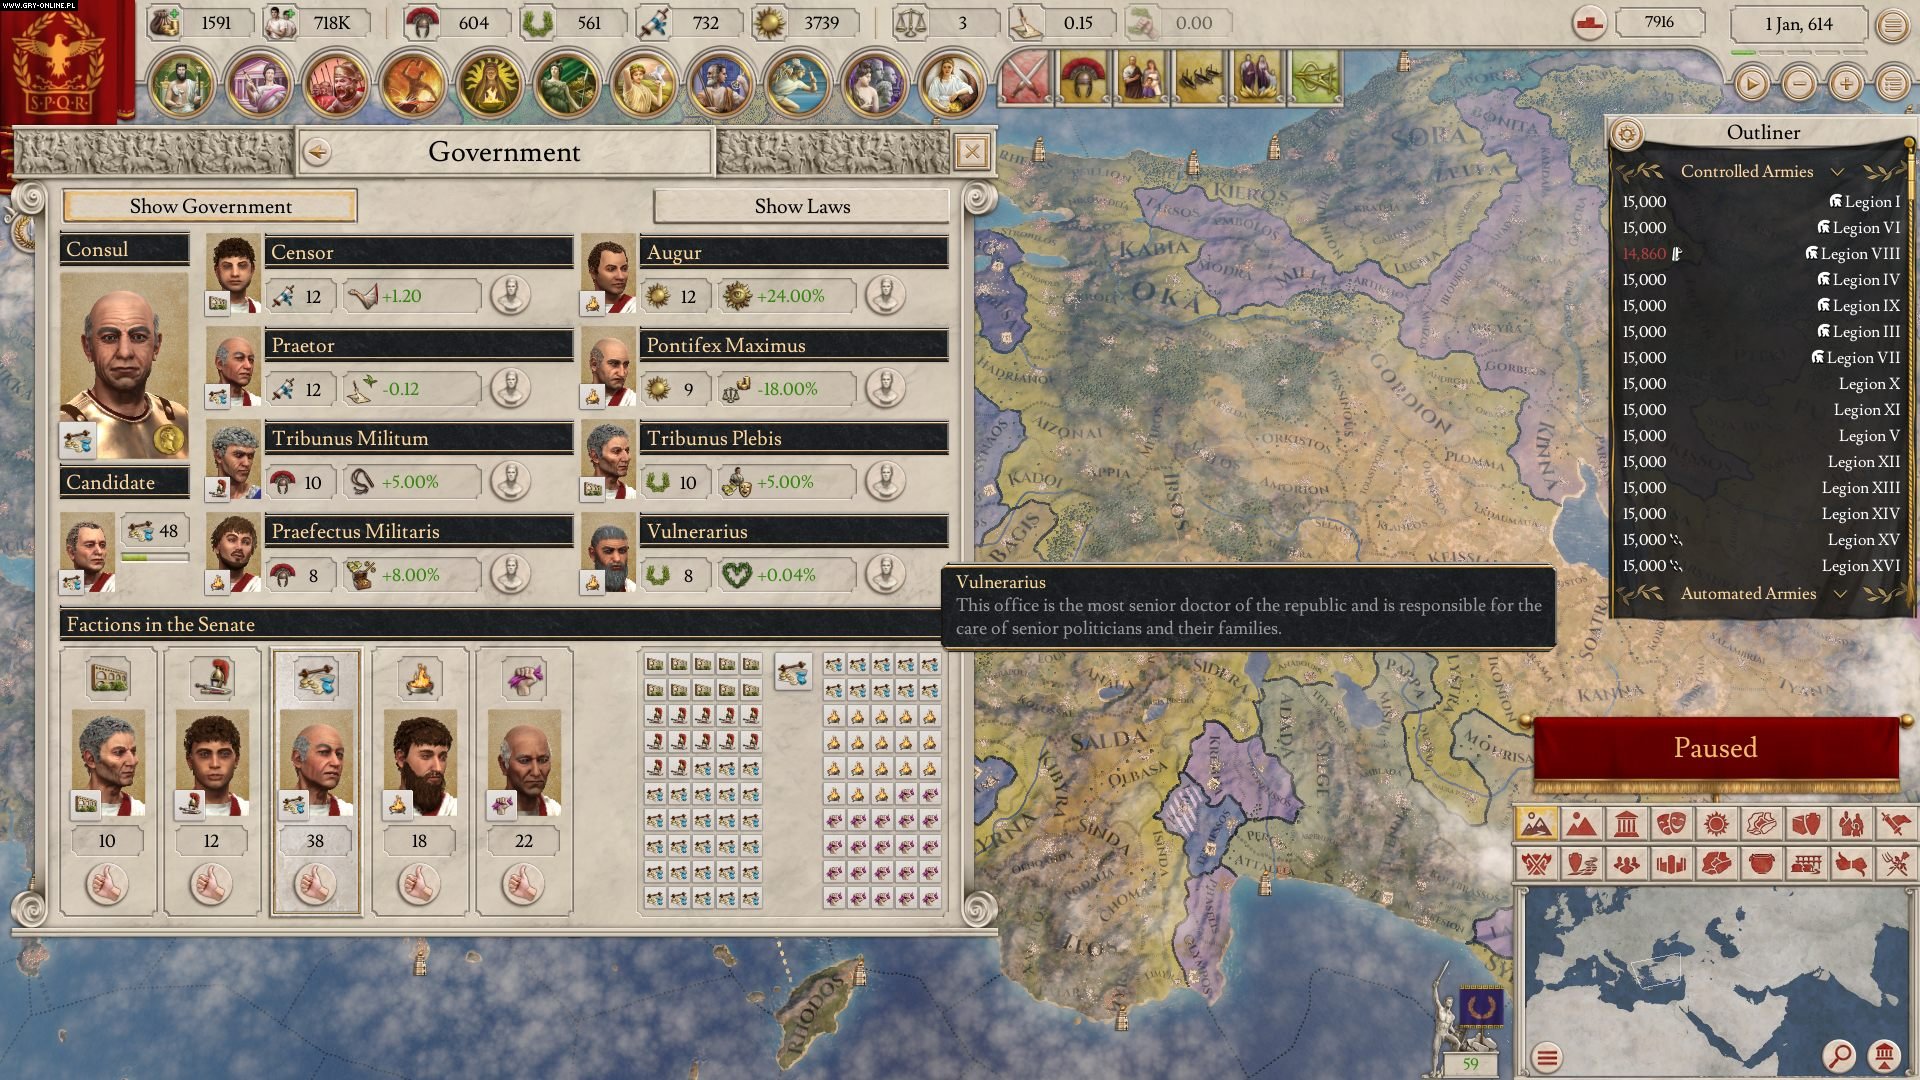The height and width of the screenshot is (1080, 1920).
Task: Select the civic faction building icon
Action: click(108, 678)
